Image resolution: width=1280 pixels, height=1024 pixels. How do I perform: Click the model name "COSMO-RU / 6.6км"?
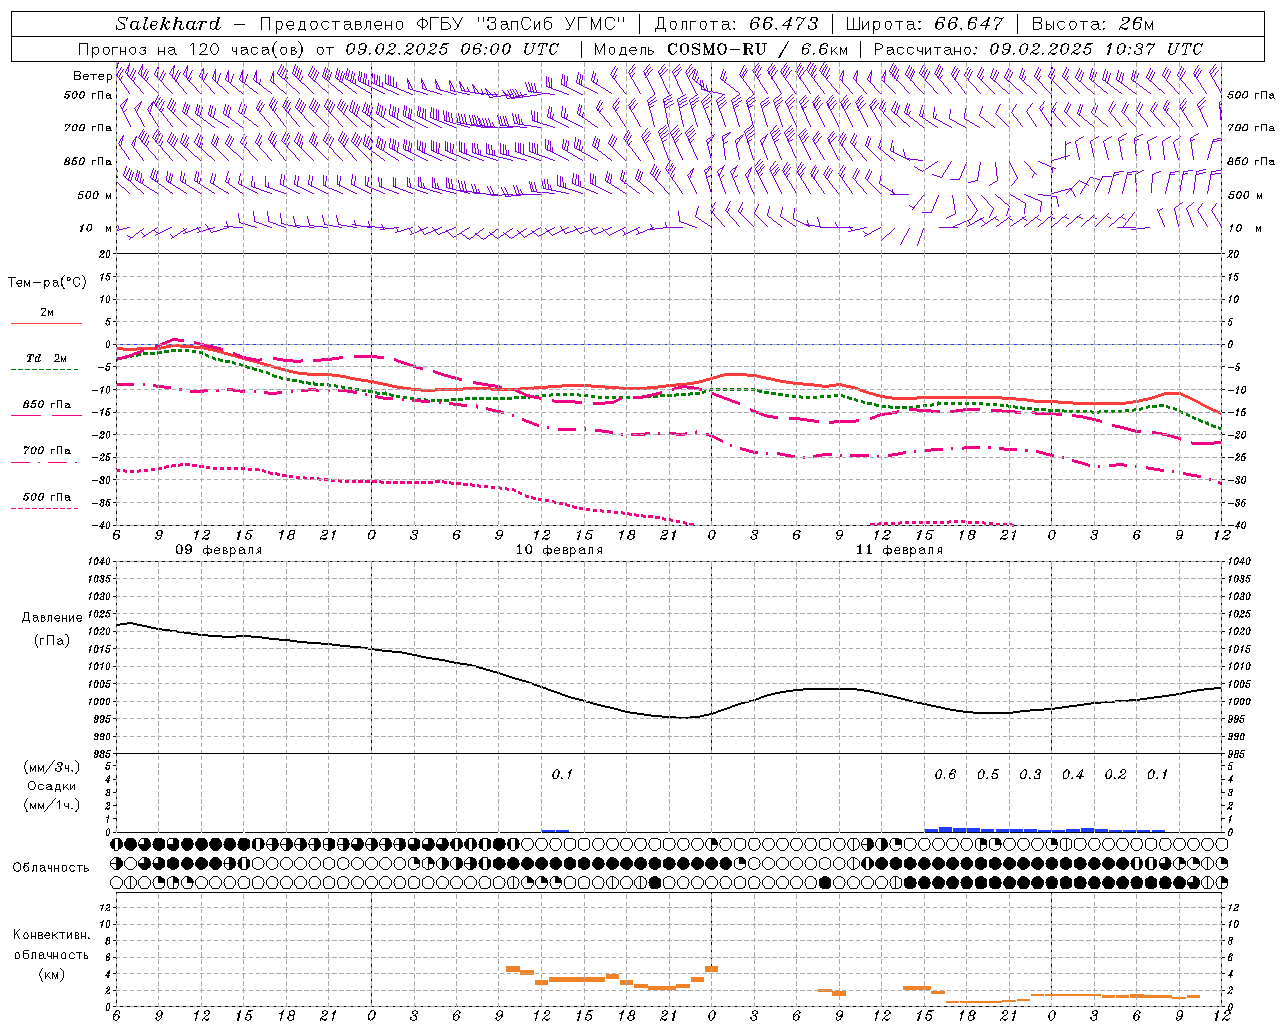click(x=757, y=49)
